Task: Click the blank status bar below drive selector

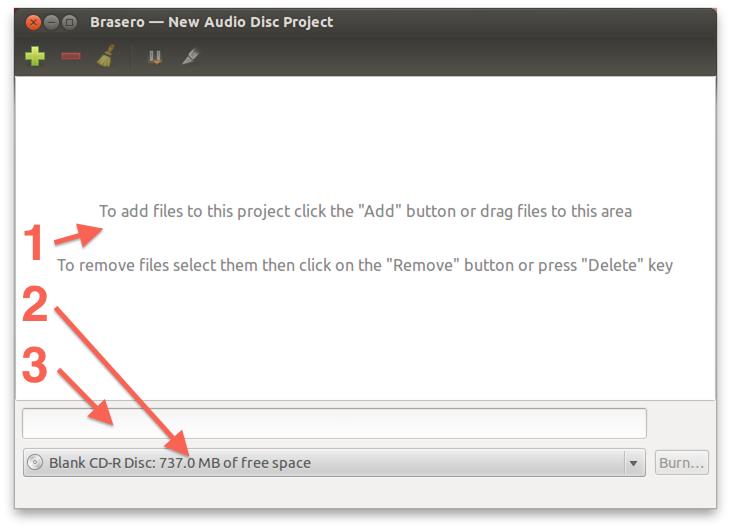Action: pos(366,493)
